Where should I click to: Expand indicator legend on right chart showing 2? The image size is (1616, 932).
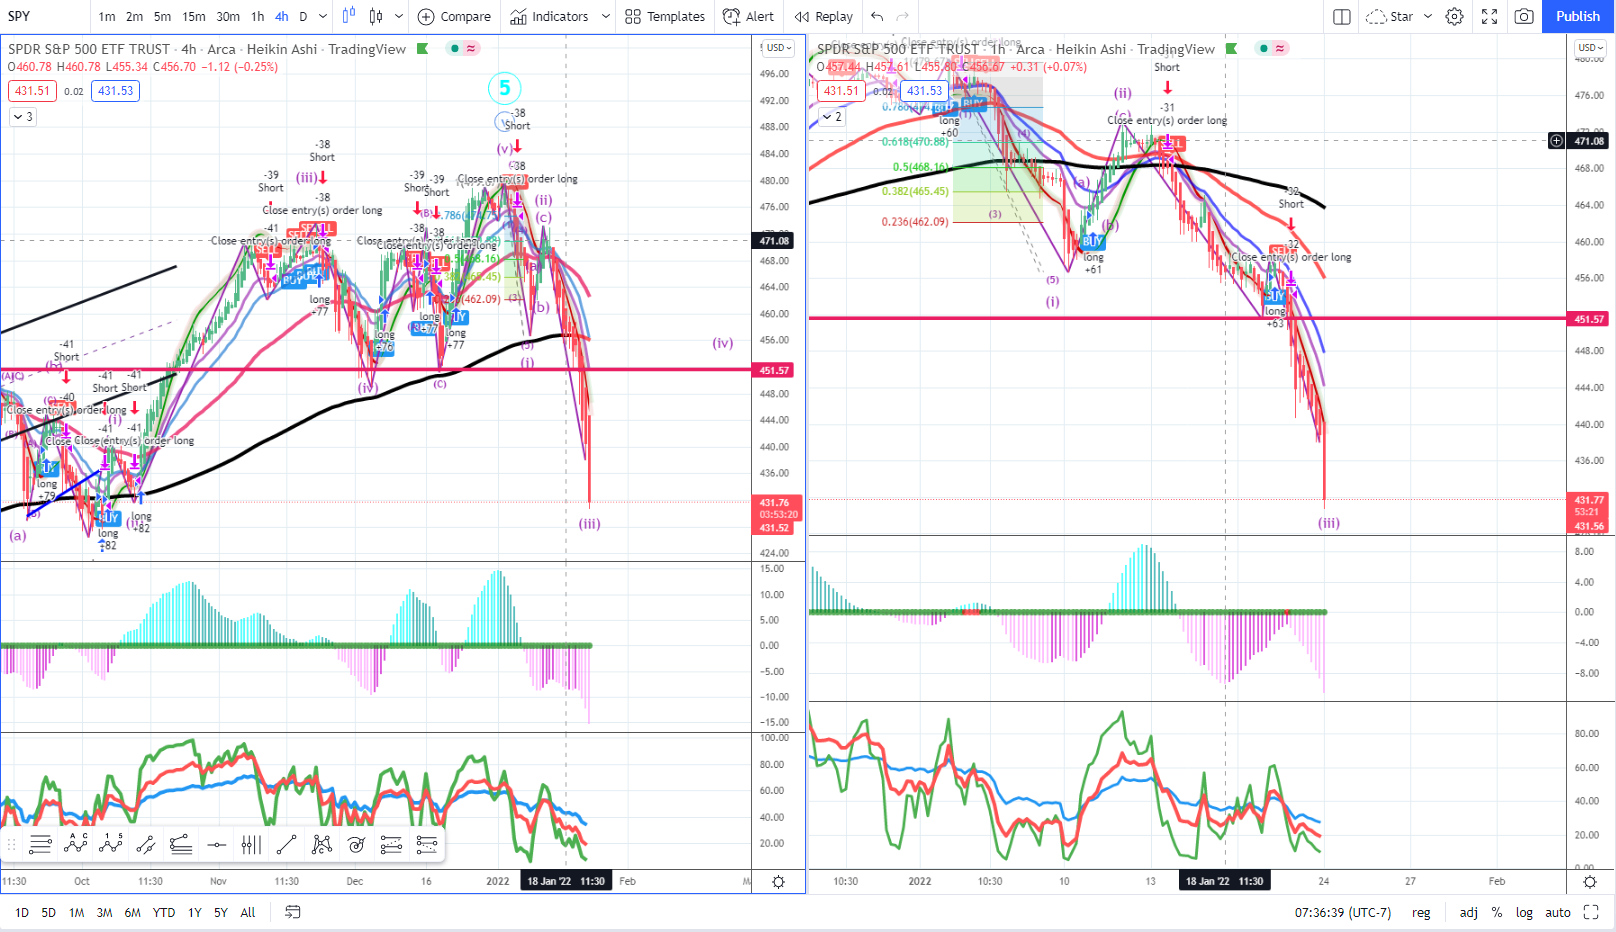[x=832, y=117]
